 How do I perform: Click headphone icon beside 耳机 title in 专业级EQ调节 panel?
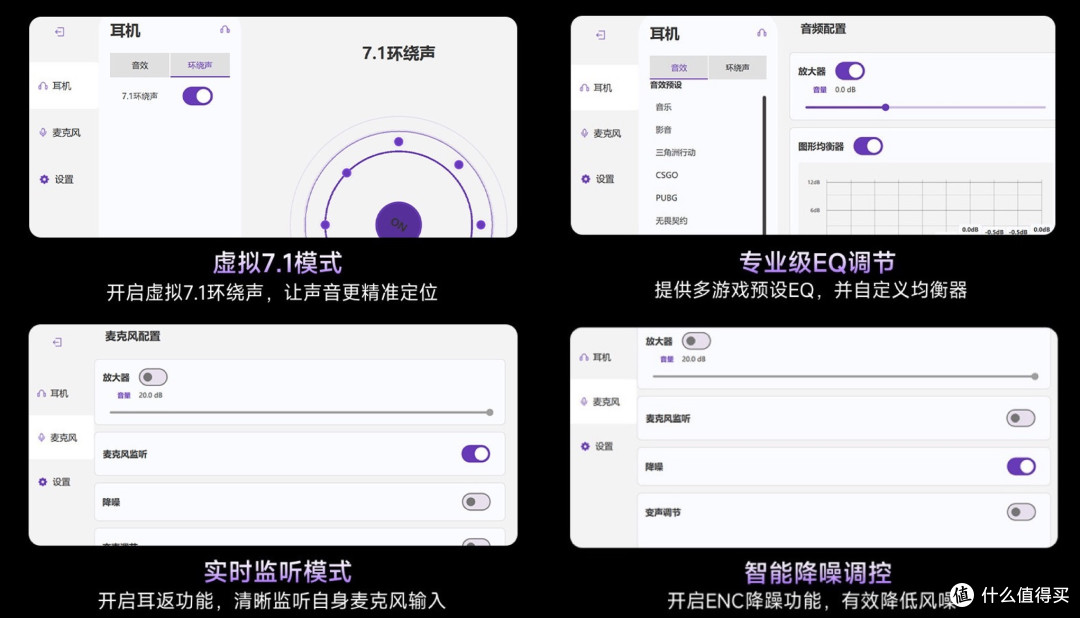pyautogui.click(x=761, y=32)
